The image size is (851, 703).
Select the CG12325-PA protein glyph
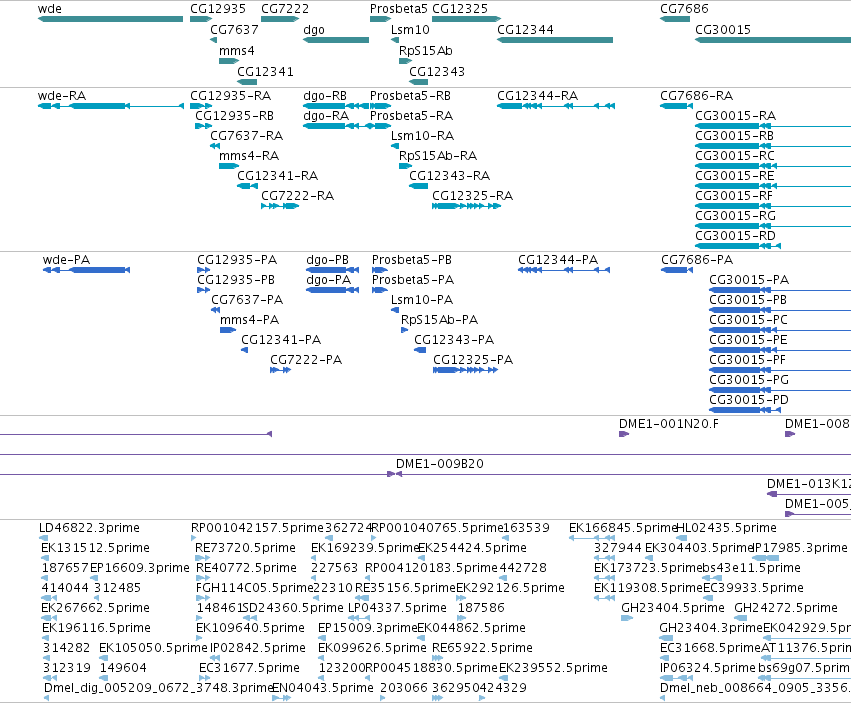465,370
